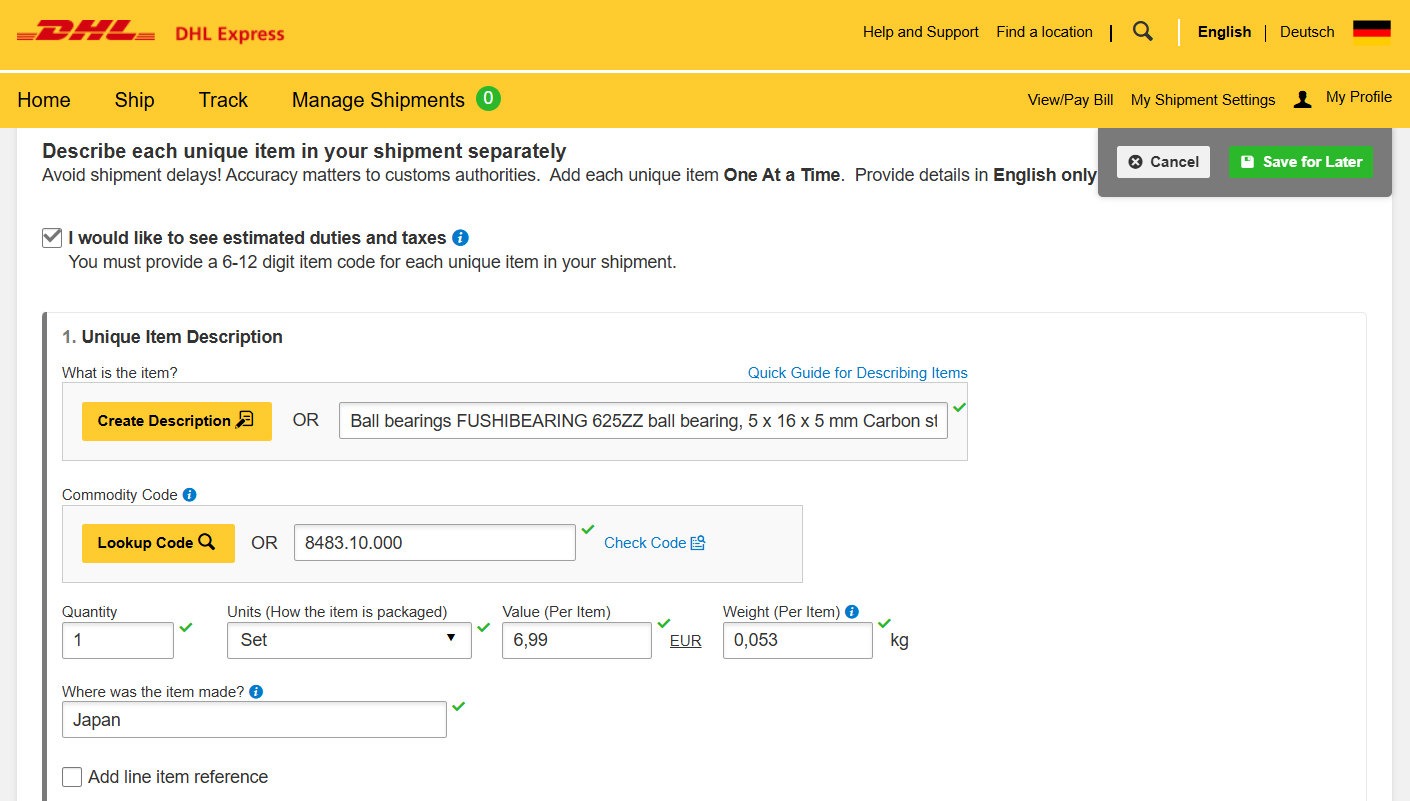Image resolution: width=1410 pixels, height=801 pixels.
Task: Open the Ship menu
Action: point(134,100)
